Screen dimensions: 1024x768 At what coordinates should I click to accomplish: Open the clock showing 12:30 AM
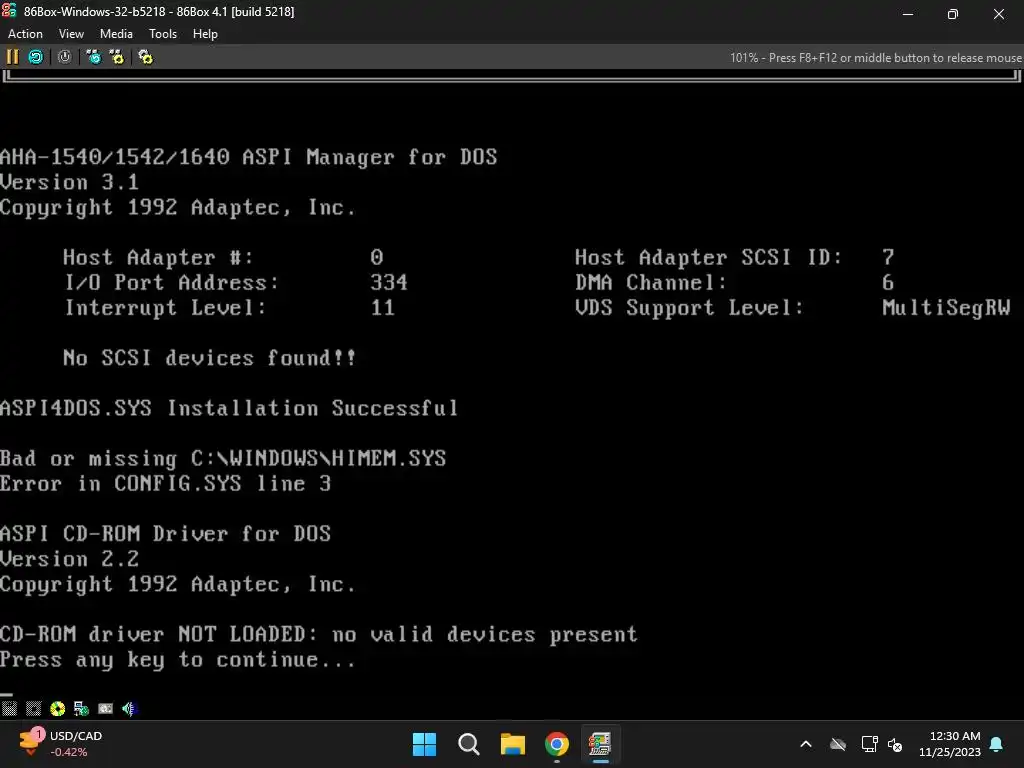(950, 744)
